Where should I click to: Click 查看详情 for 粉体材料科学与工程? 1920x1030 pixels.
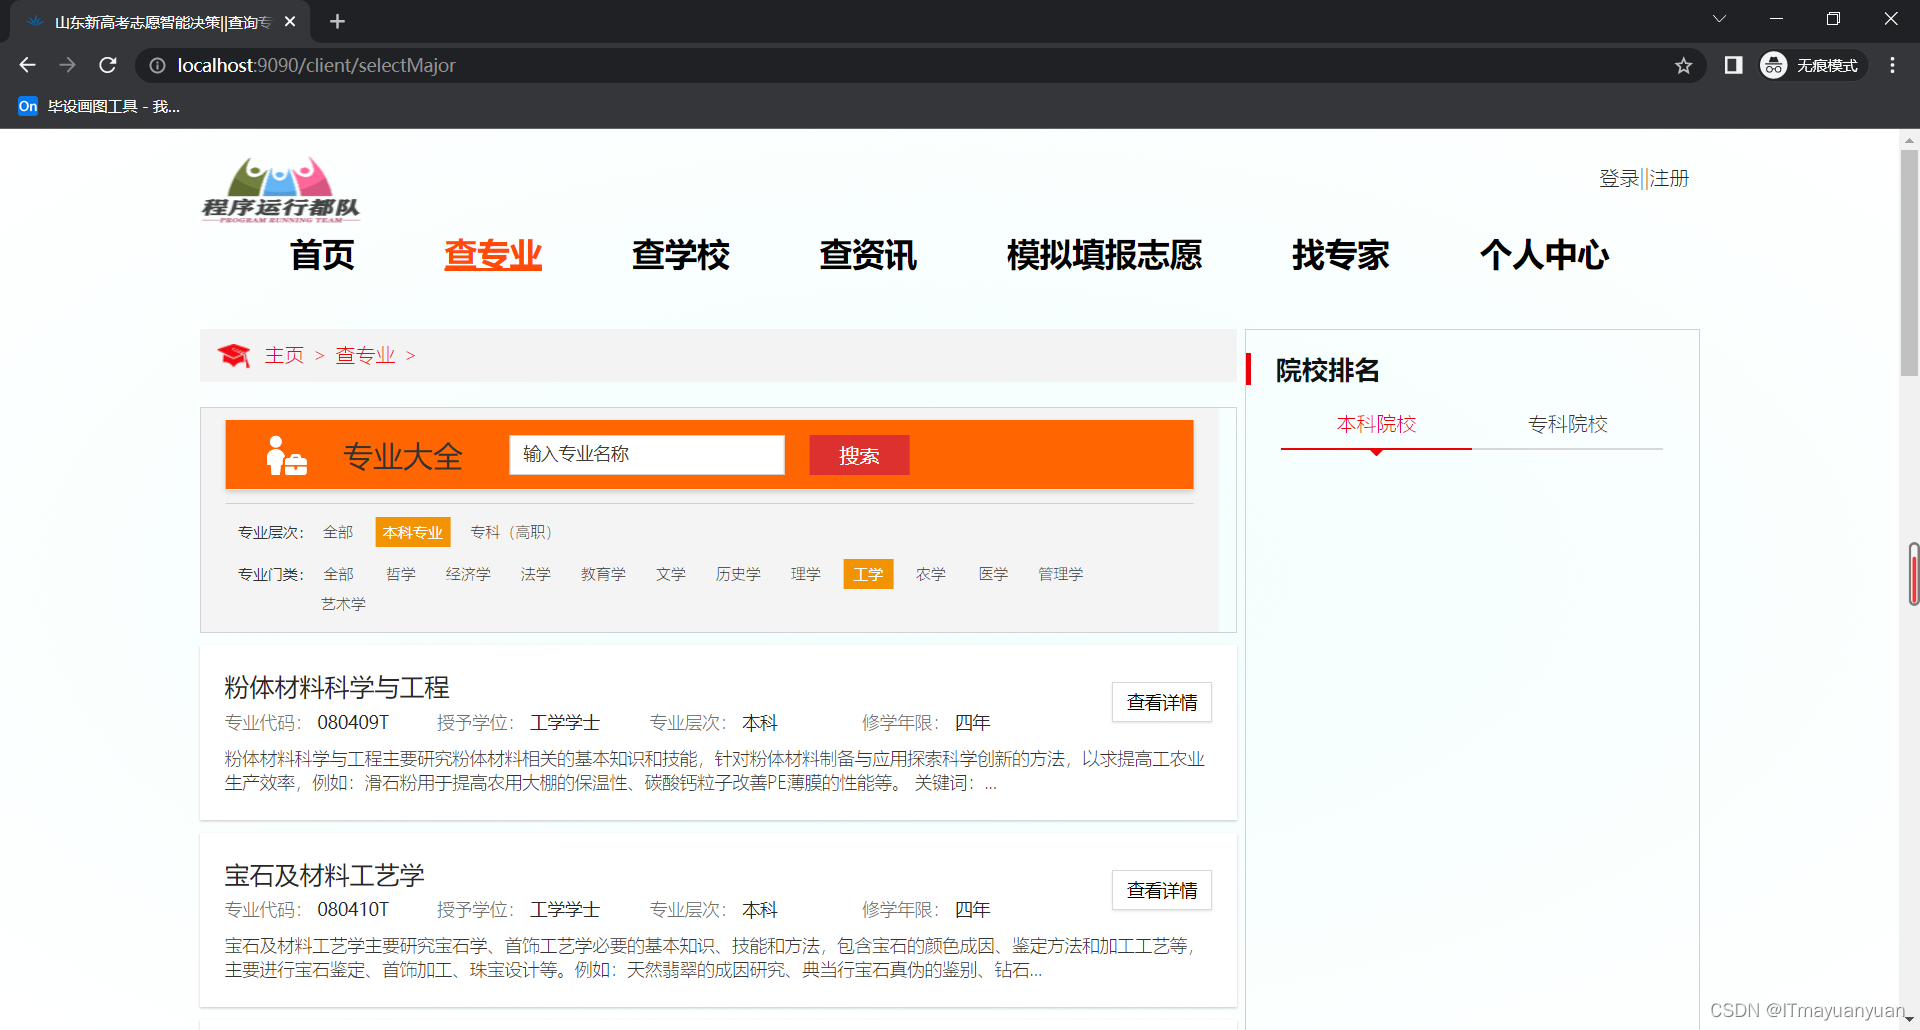click(1162, 702)
